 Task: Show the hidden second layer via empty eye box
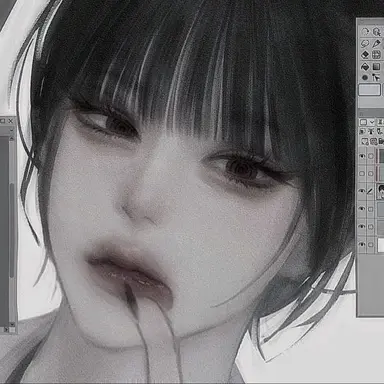pyautogui.click(x=362, y=174)
